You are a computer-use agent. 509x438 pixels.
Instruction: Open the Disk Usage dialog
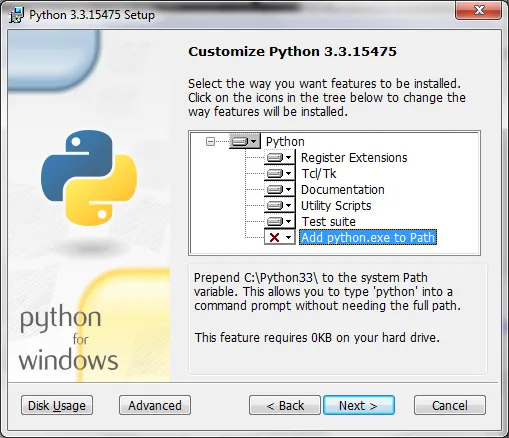57,405
